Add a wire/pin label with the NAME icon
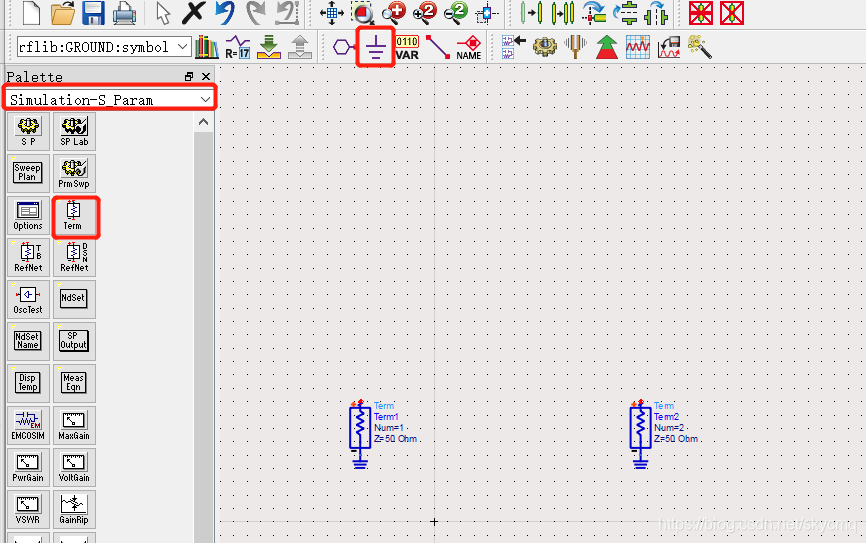 469,48
